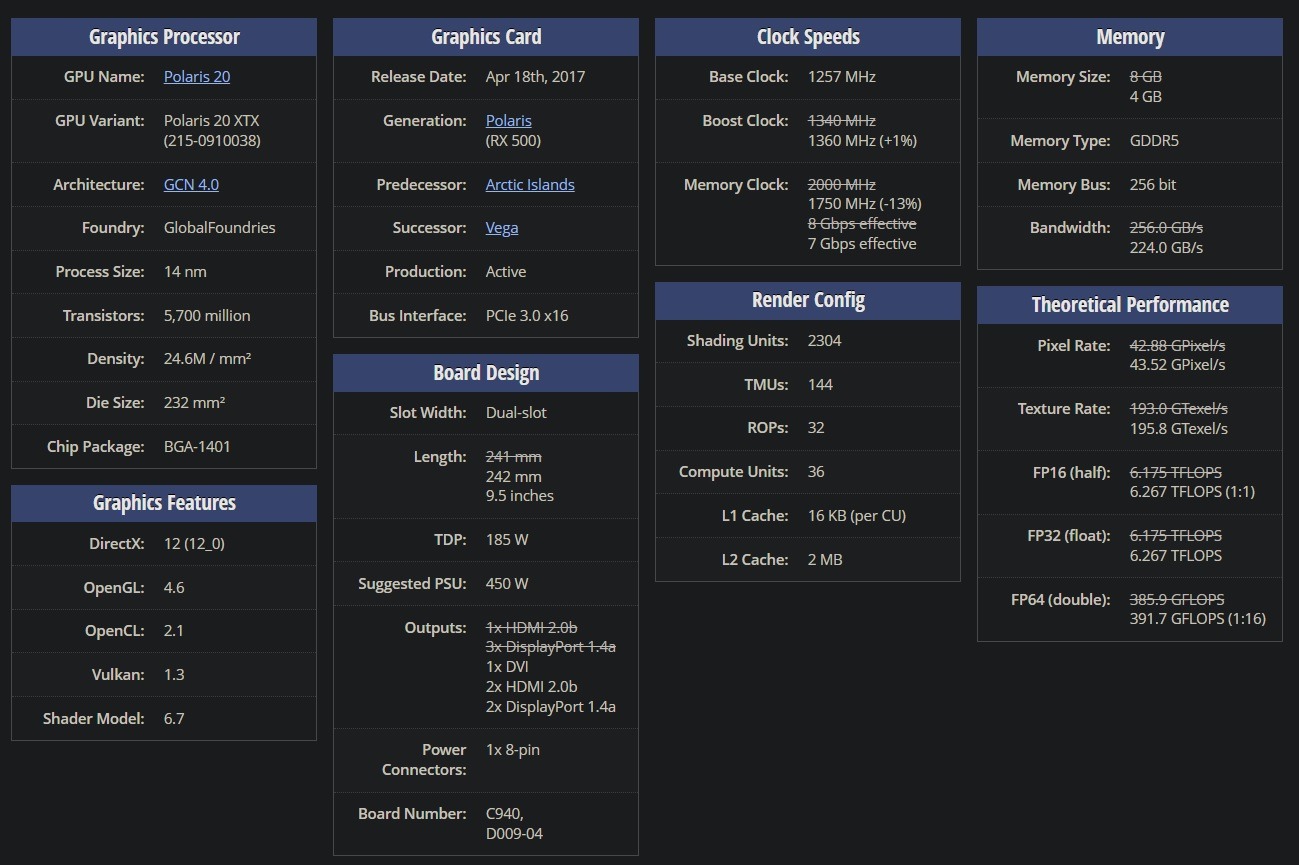Select the Render Config section header

pos(808,300)
